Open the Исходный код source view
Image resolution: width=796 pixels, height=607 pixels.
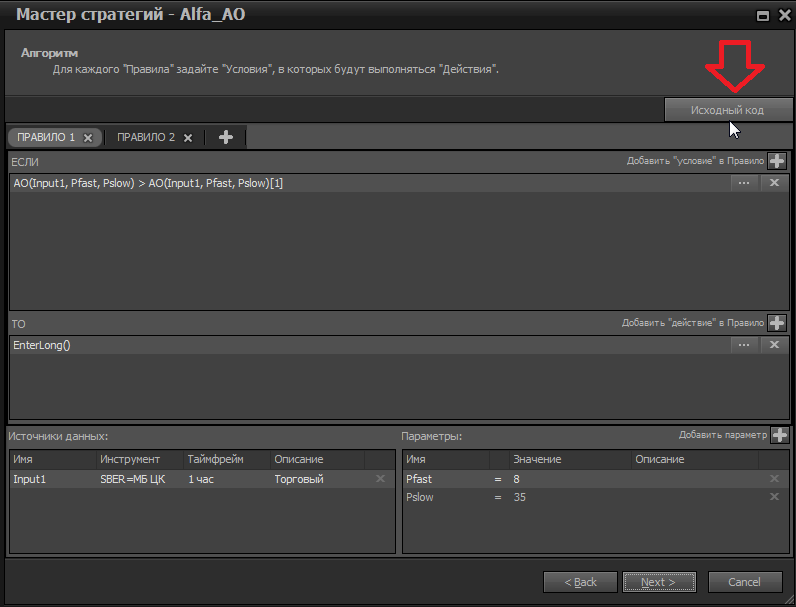(727, 110)
